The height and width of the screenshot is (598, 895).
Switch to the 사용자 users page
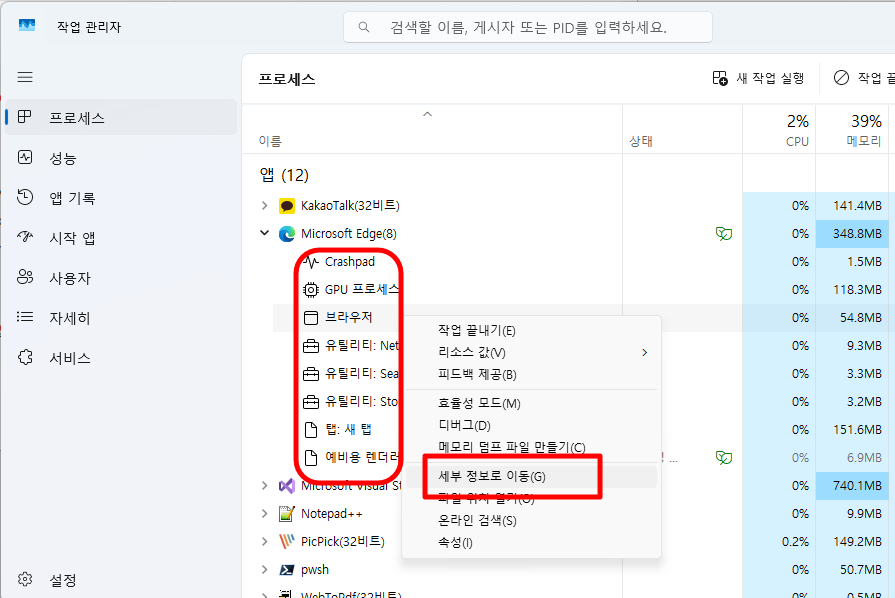point(121,278)
